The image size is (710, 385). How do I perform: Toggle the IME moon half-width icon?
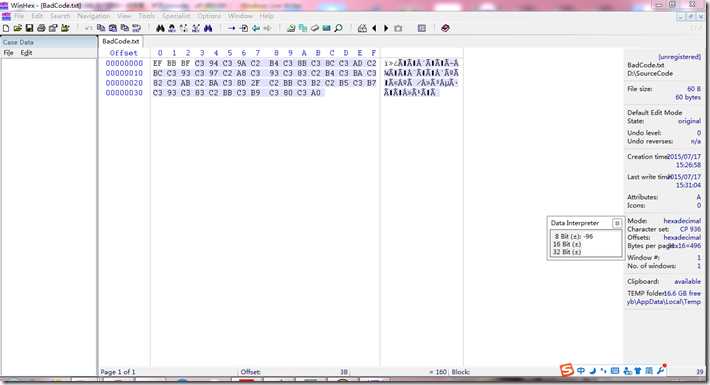pos(593,371)
